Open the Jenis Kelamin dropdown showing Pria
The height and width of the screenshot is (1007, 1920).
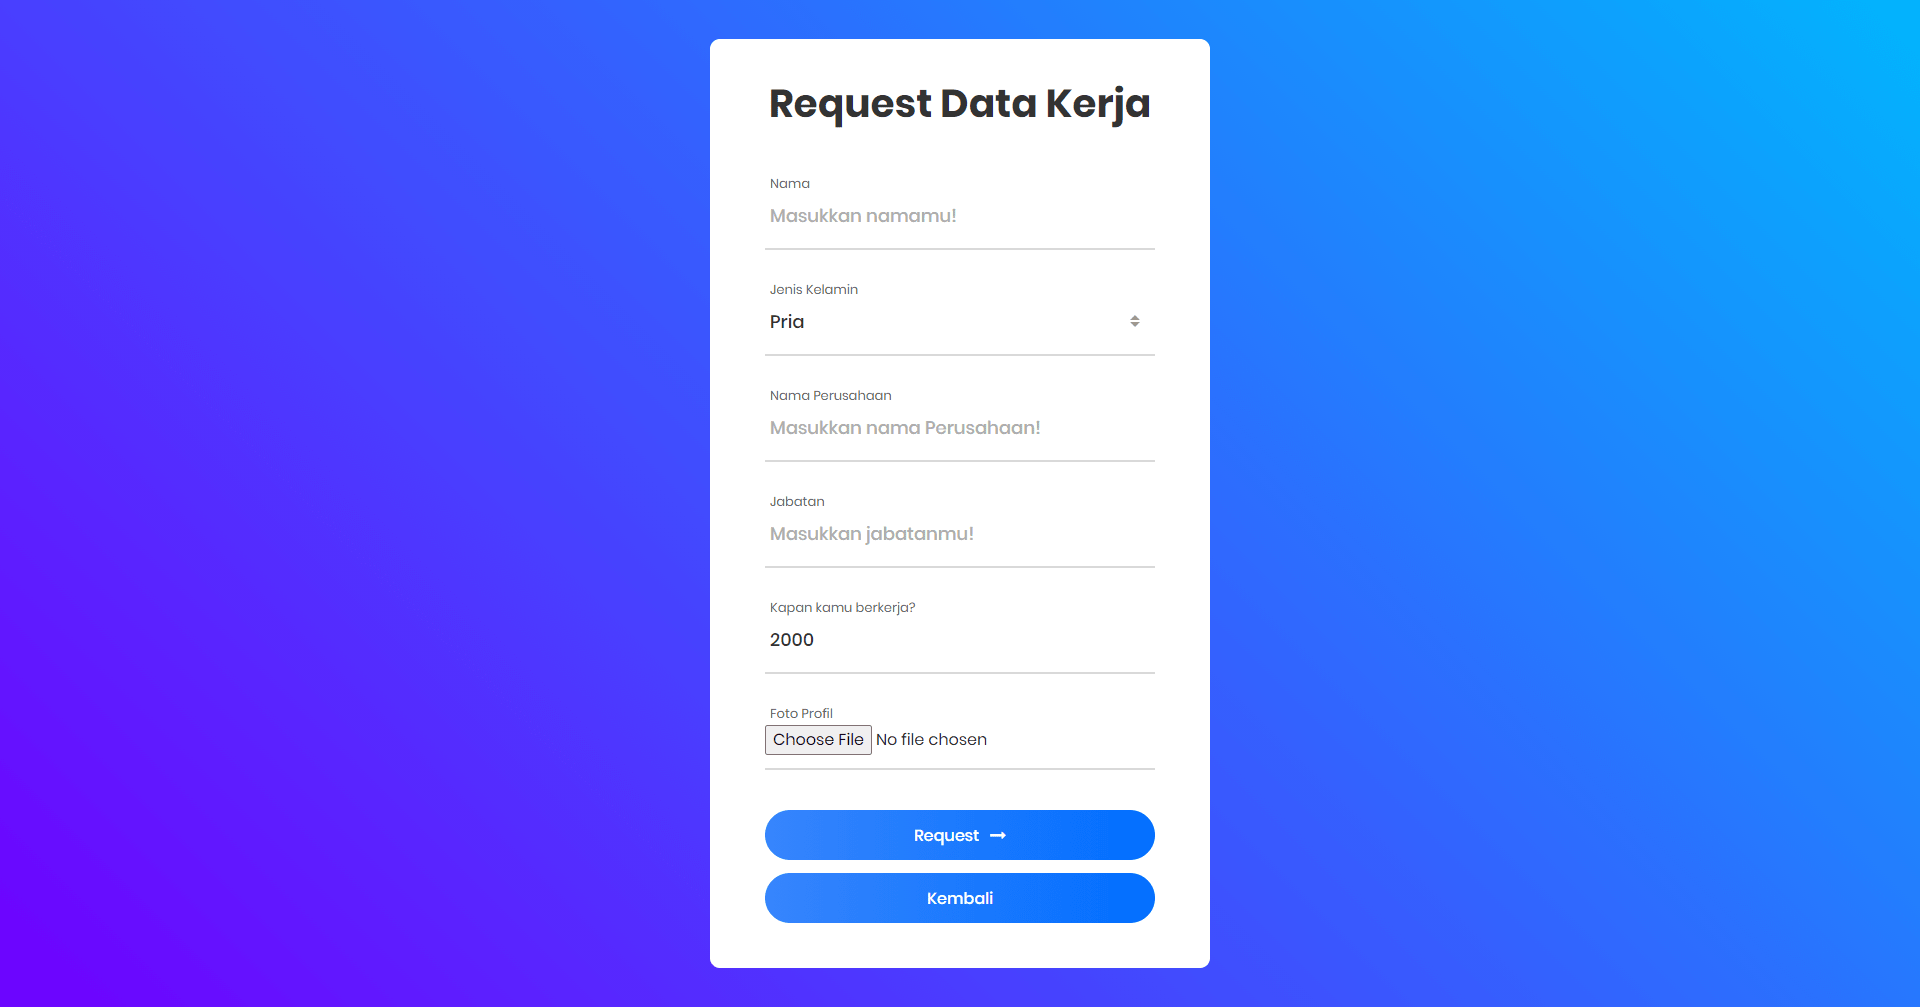click(x=960, y=322)
